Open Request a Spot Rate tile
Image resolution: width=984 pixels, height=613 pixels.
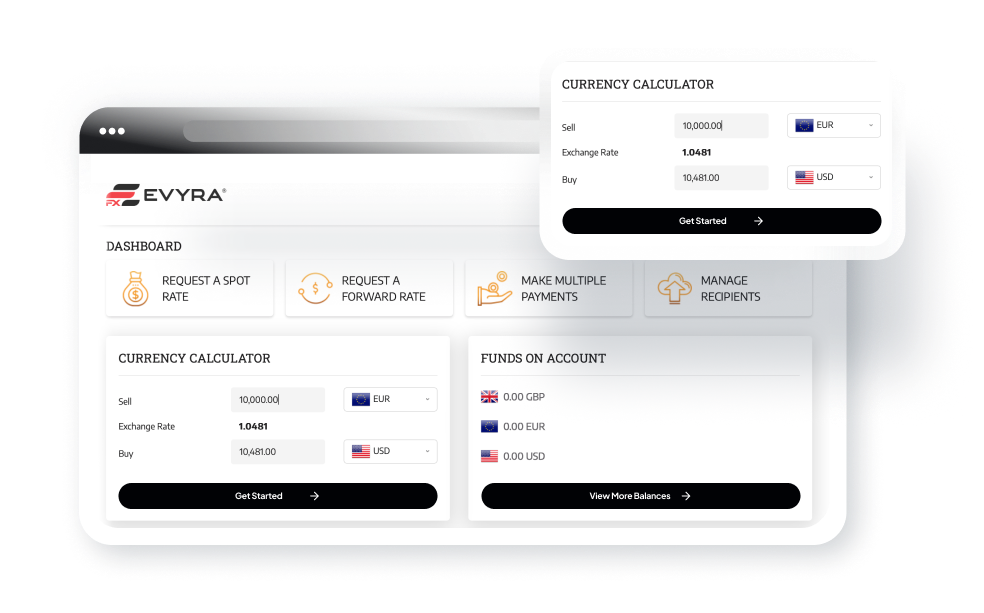point(190,289)
